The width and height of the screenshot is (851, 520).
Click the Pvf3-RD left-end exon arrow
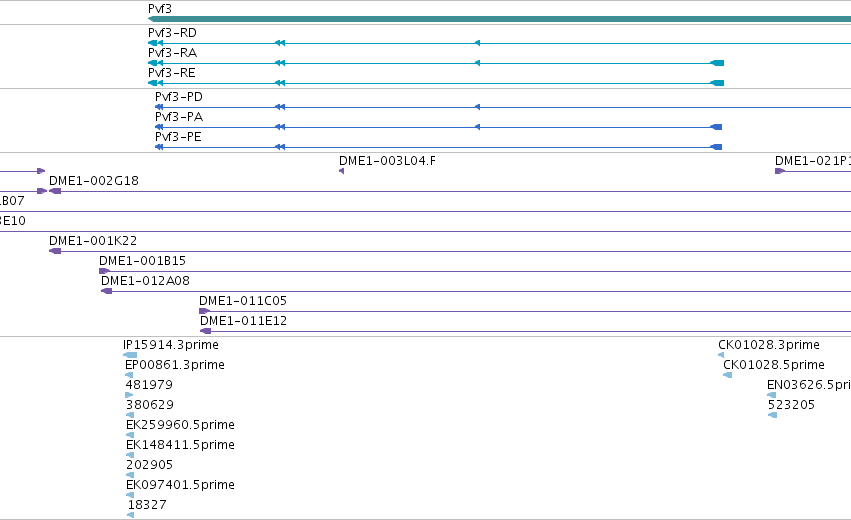coord(155,43)
